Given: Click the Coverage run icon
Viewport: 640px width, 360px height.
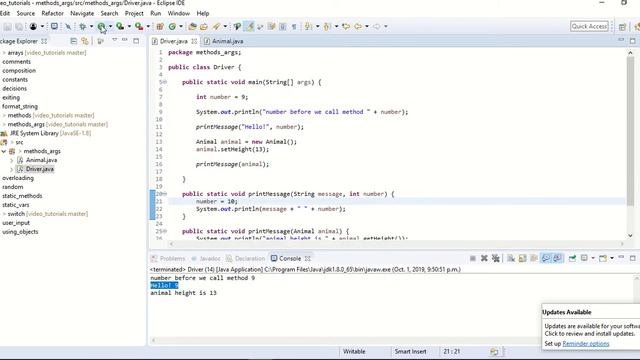Looking at the screenshot, I should (x=120, y=27).
